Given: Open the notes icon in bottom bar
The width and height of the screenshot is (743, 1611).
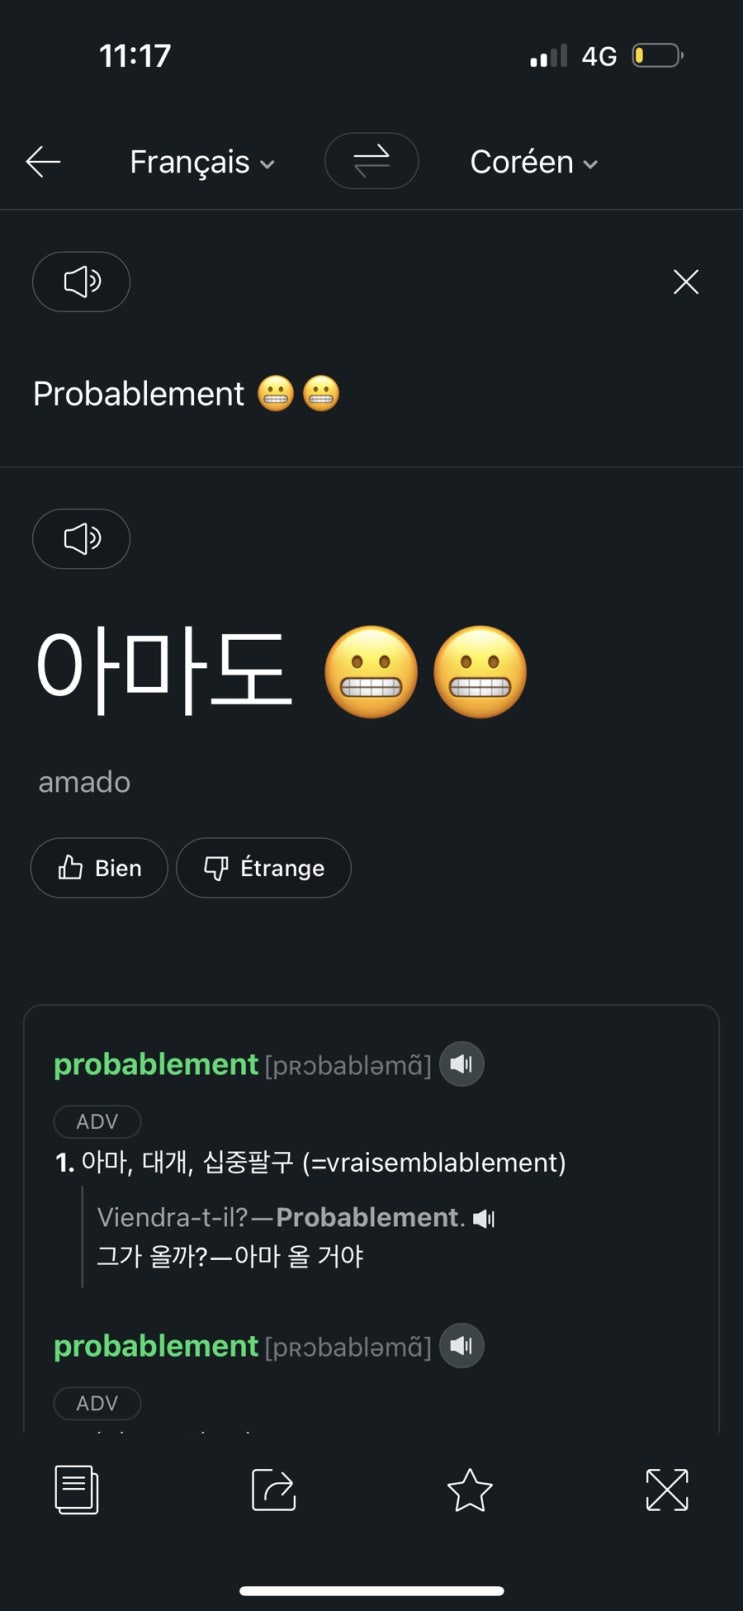Looking at the screenshot, I should (x=76, y=1490).
